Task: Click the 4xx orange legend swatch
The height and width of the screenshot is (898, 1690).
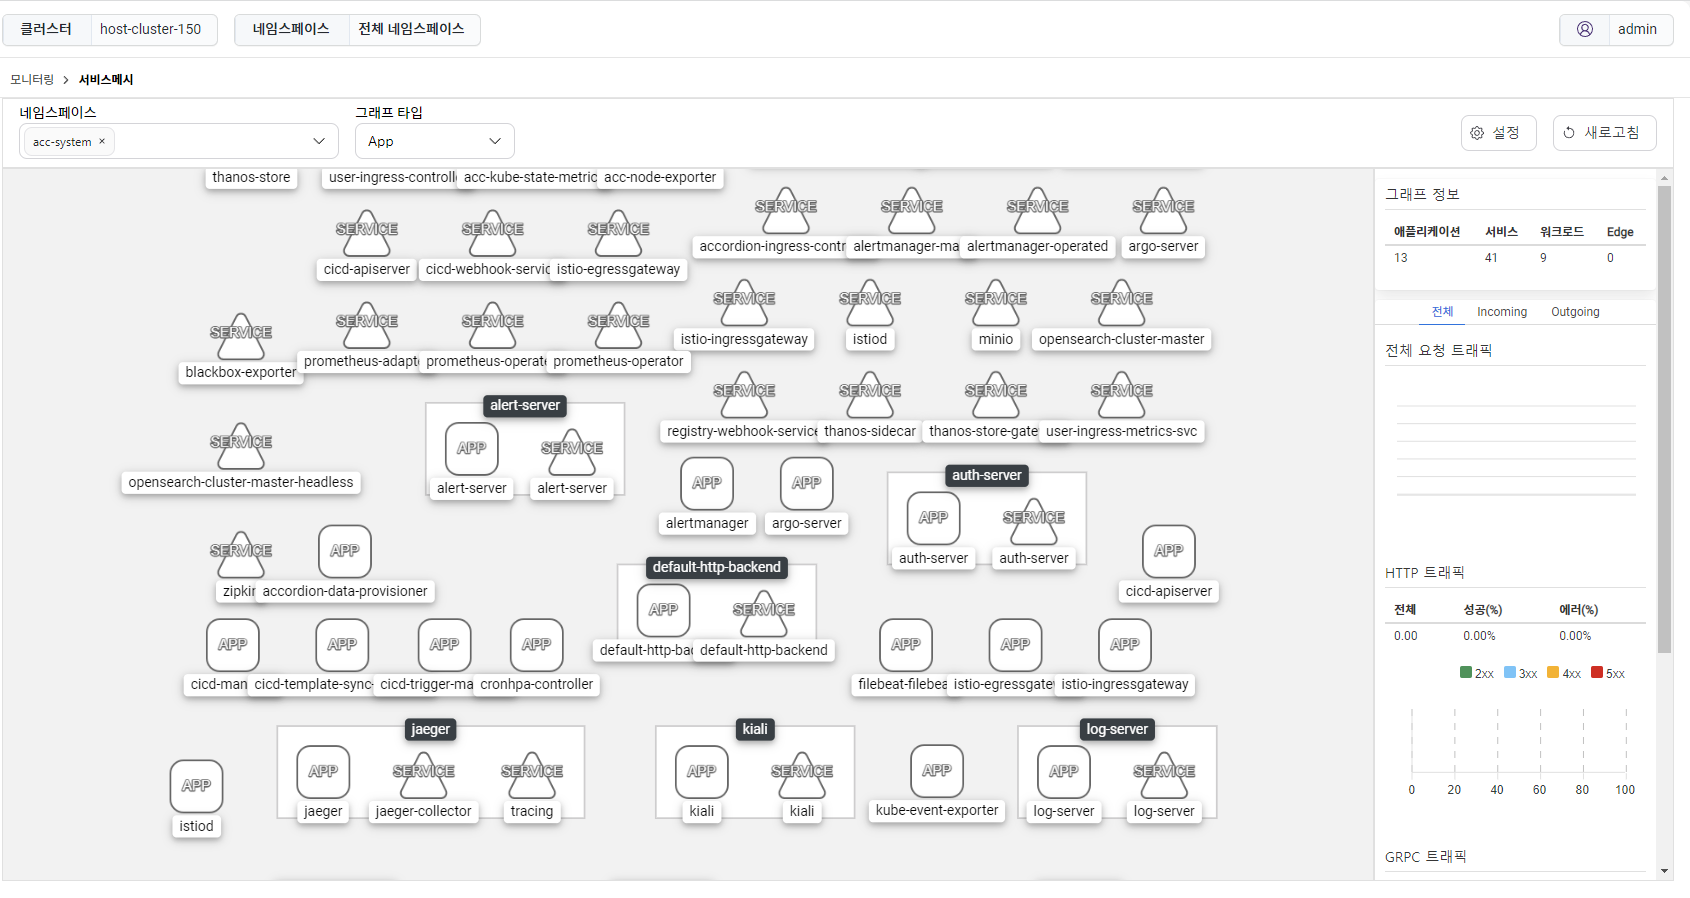Action: click(x=1553, y=673)
